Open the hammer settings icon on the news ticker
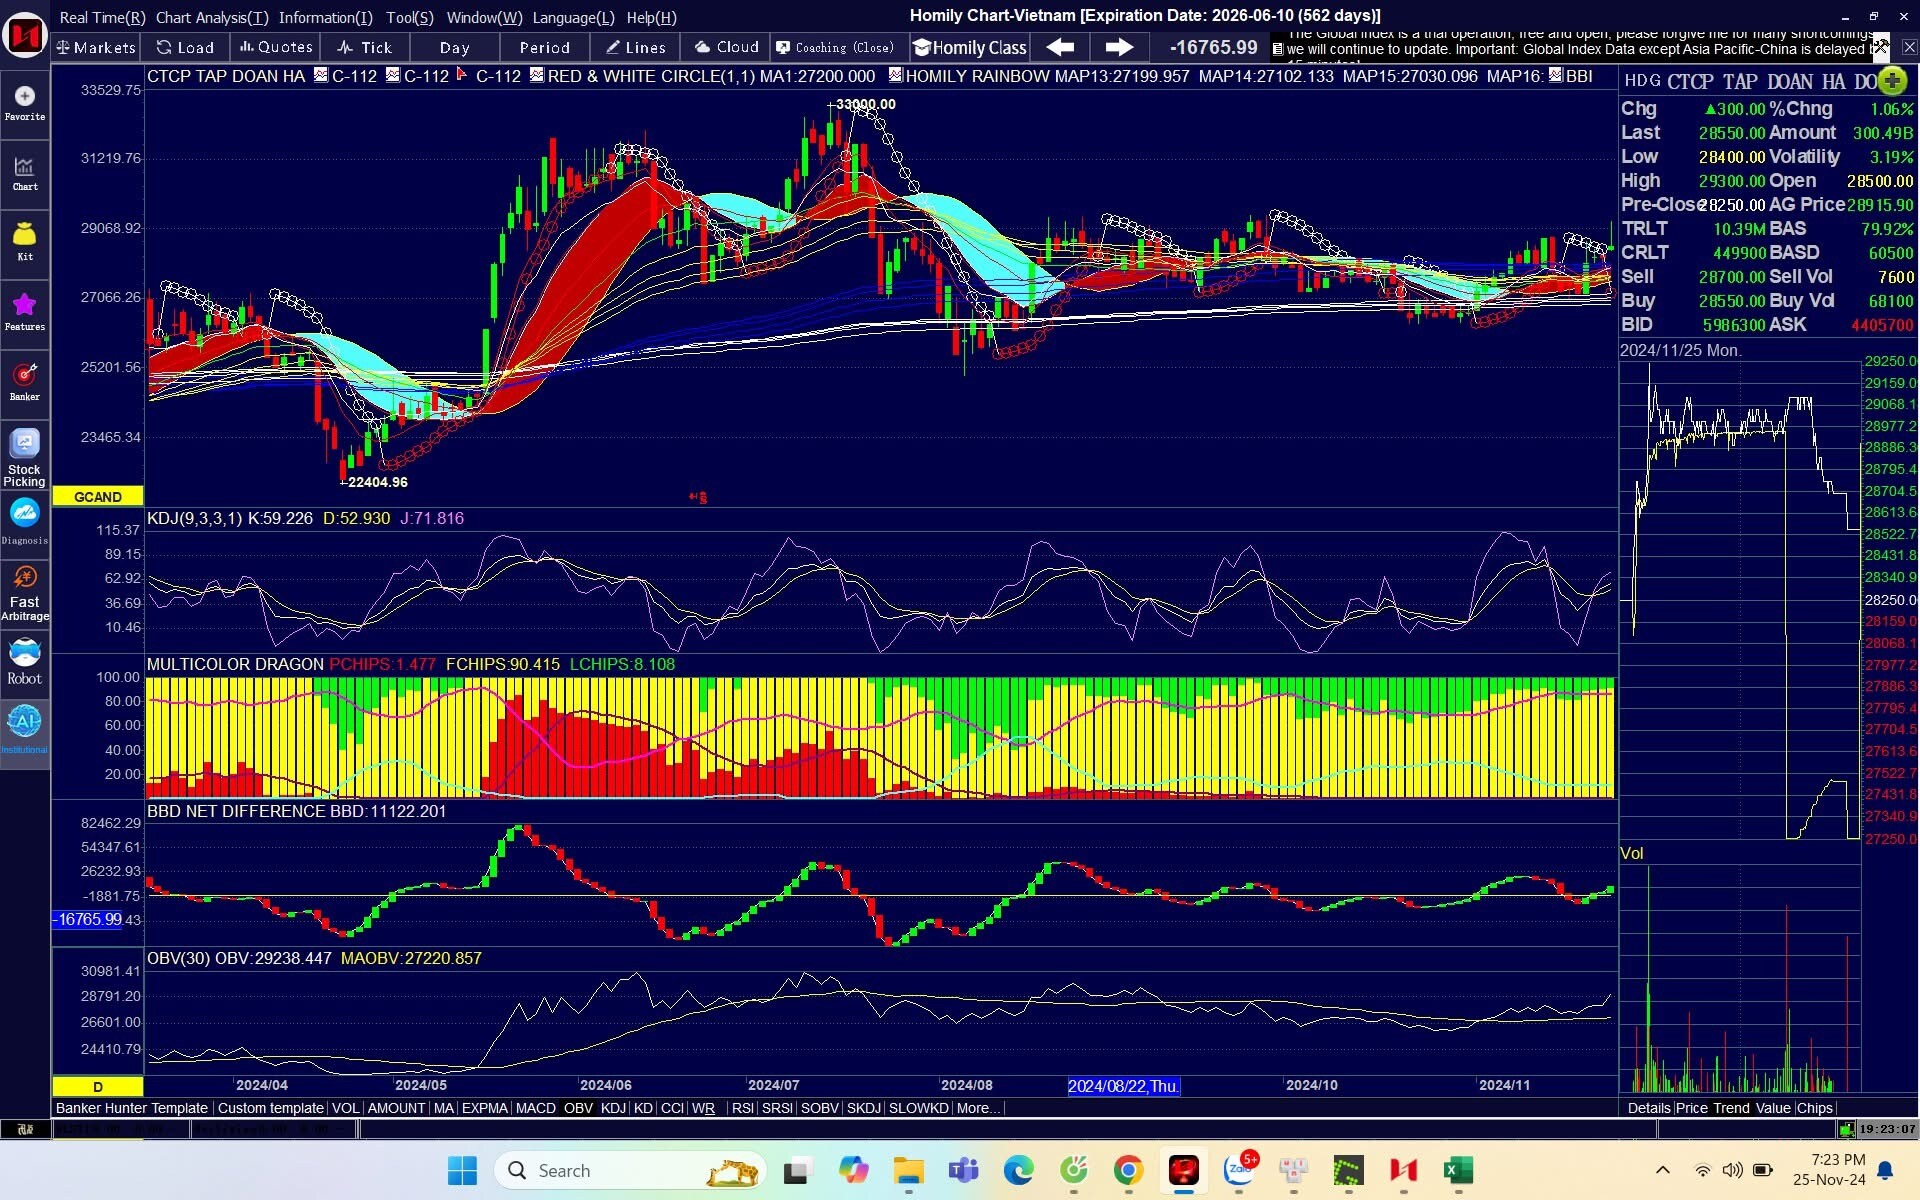Viewport: 1920px width, 1200px height. (x=1881, y=46)
